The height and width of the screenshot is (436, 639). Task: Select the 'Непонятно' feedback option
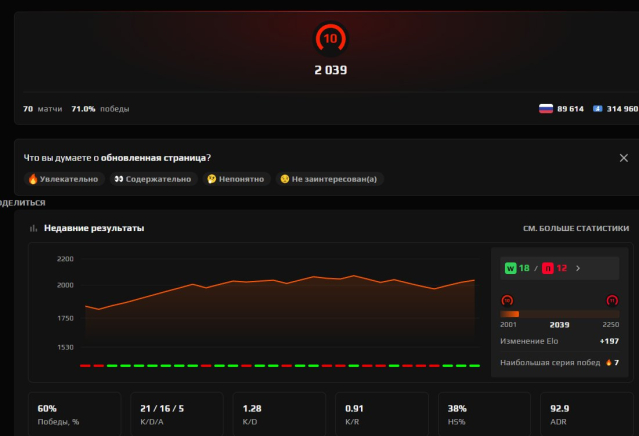[x=235, y=179]
